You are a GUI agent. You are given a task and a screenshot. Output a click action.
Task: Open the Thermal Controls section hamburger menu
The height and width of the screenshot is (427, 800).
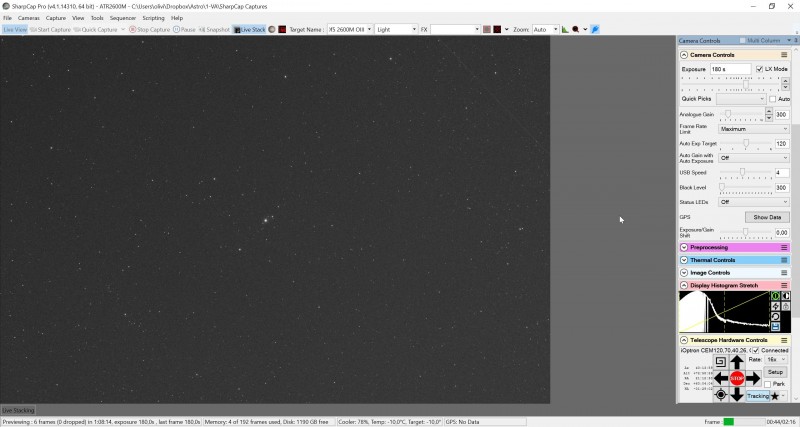[x=784, y=260]
